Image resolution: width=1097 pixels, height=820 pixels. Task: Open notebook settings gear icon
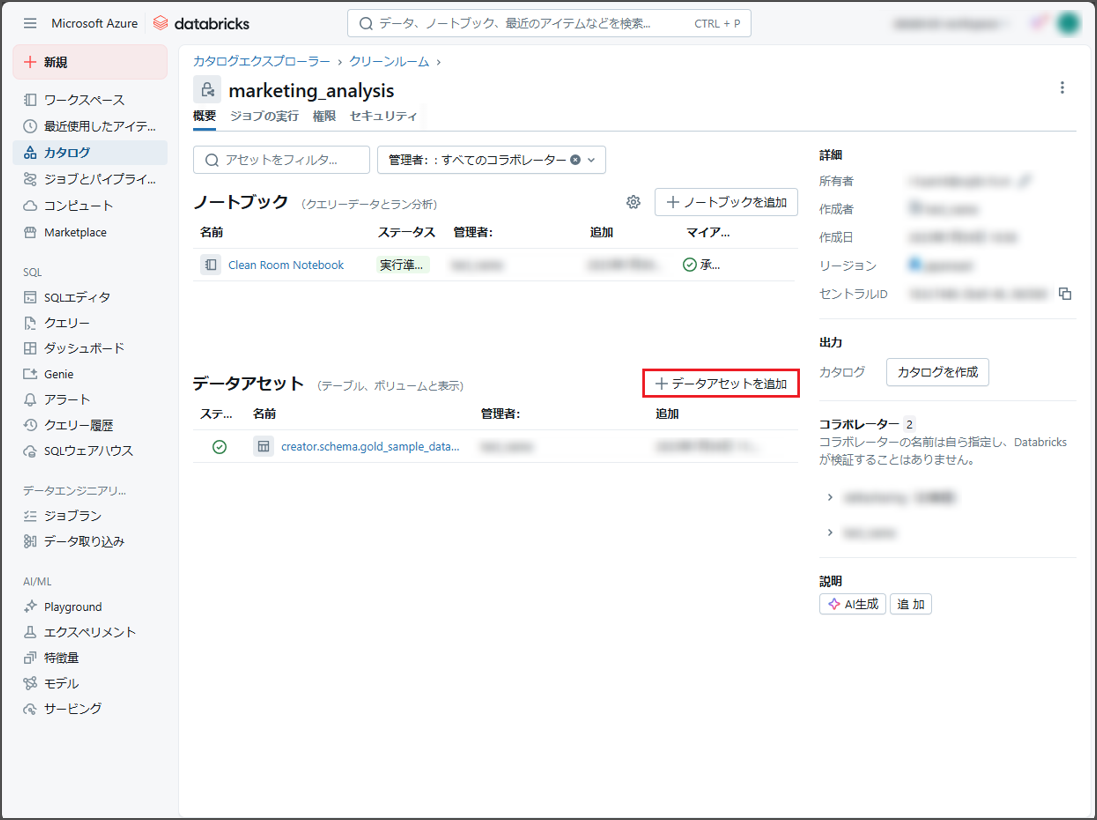point(633,202)
